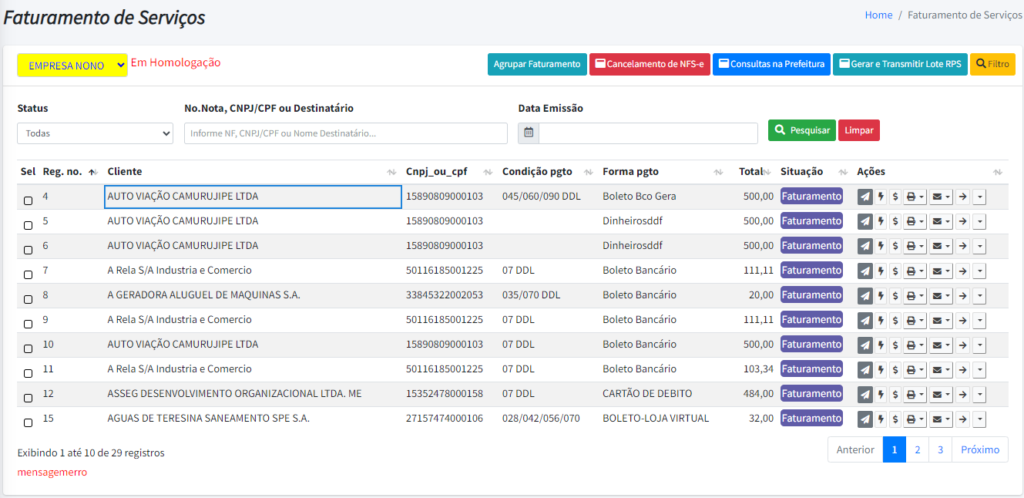The image size is (1024, 498).
Task: Sort table by Cliente column
Action: (x=391, y=172)
